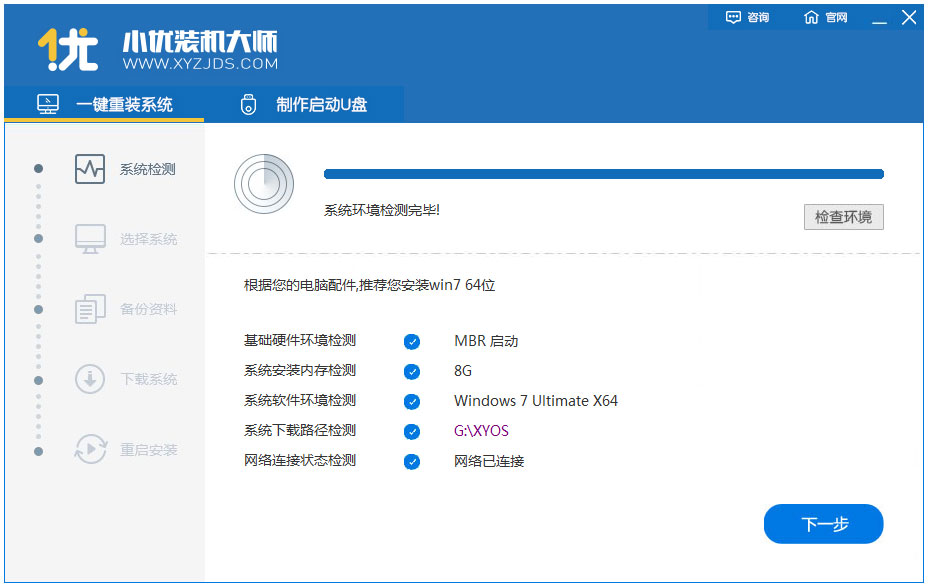Viewport: 929px width, 586px height.
Task: Click the backup data documents icon
Action: [90, 309]
